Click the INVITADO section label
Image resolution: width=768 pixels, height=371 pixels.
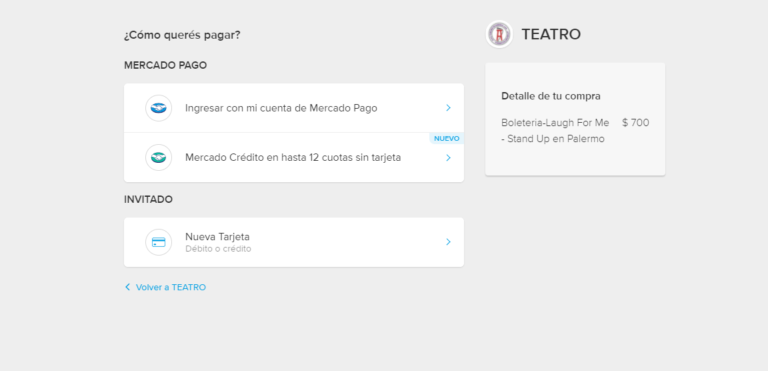(x=148, y=199)
